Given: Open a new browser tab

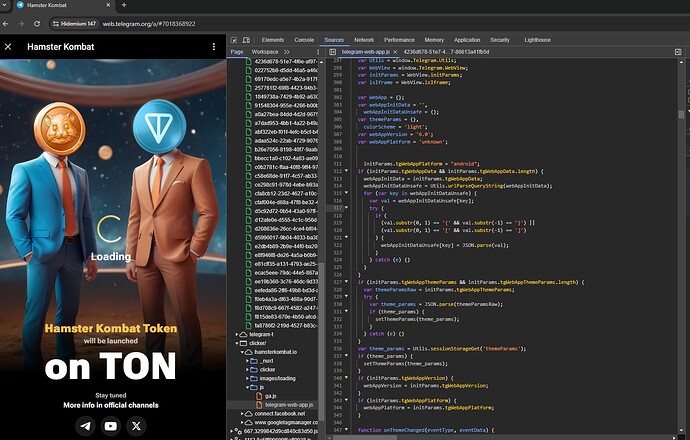Looking at the screenshot, I should click(x=124, y=5).
